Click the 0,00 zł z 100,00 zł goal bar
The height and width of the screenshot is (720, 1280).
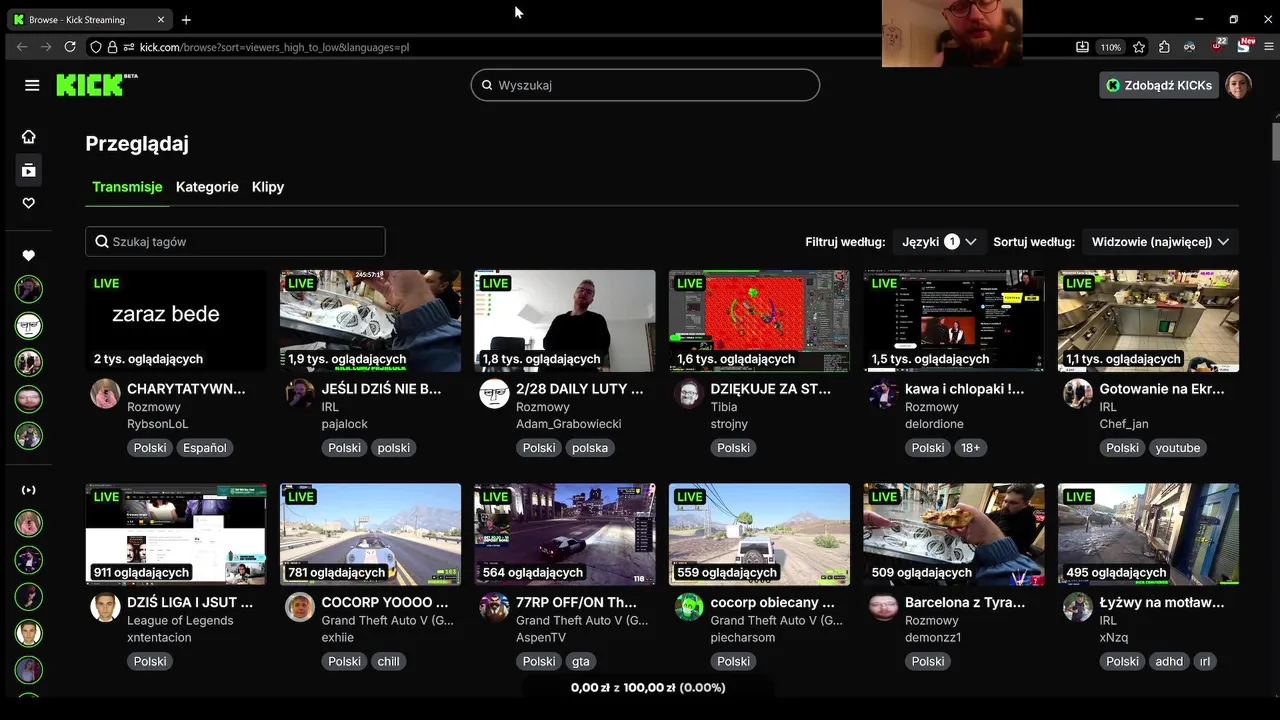click(x=648, y=688)
